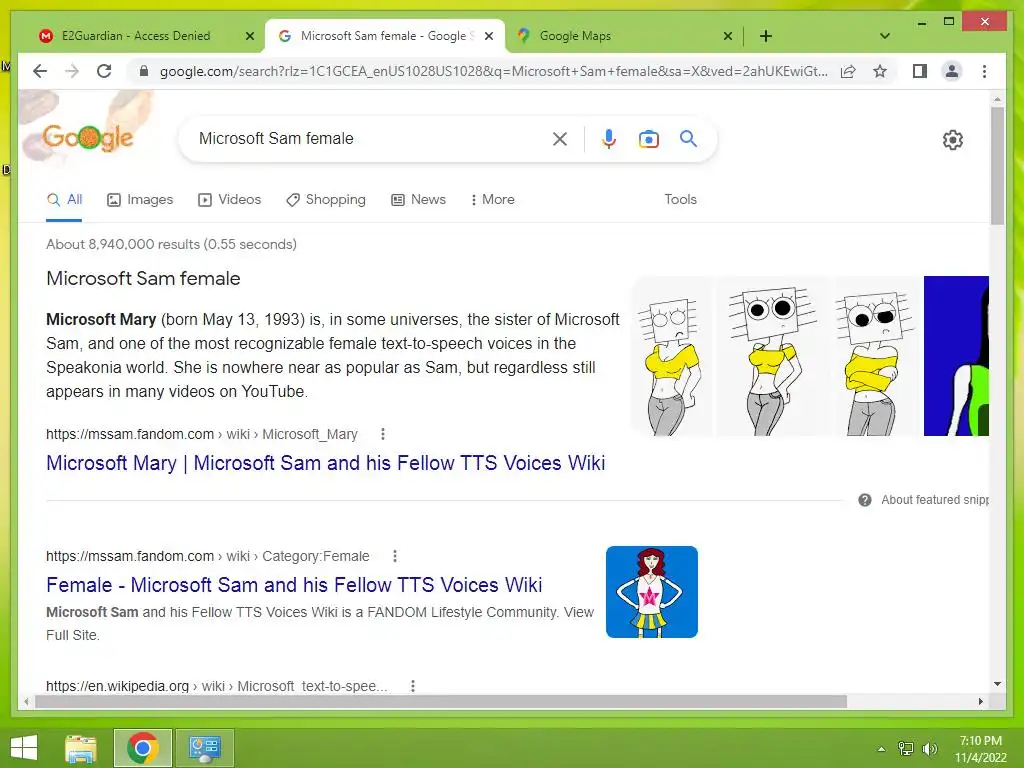This screenshot has width=1024, height=768.
Task: Show hidden system tray icons
Action: tap(882, 749)
